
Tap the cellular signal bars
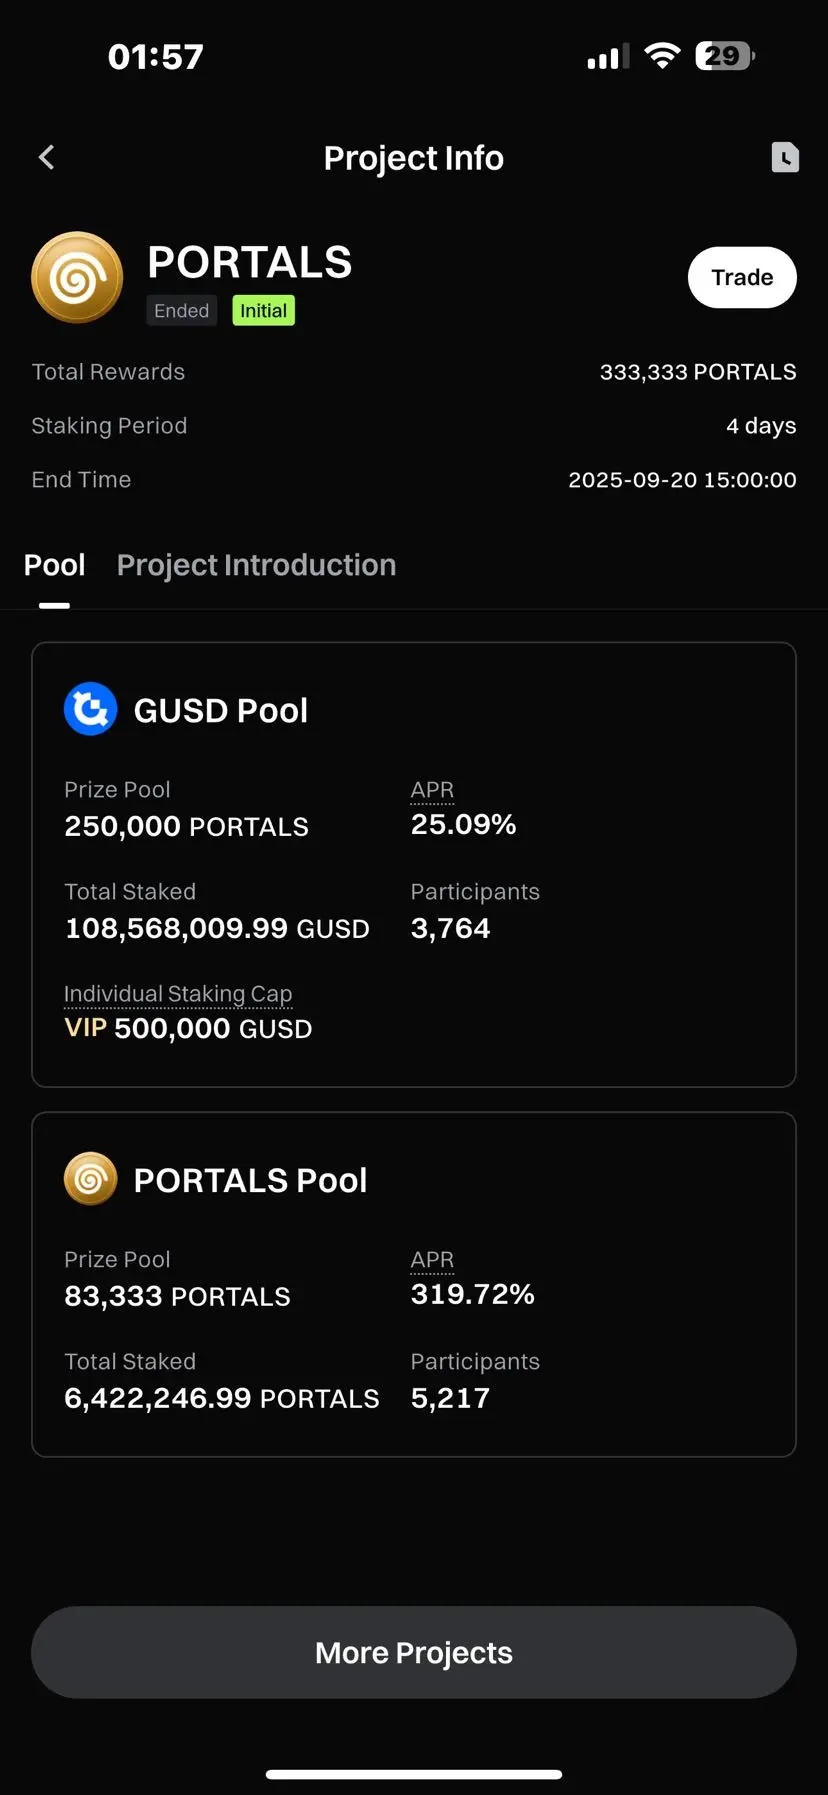[x=608, y=57]
